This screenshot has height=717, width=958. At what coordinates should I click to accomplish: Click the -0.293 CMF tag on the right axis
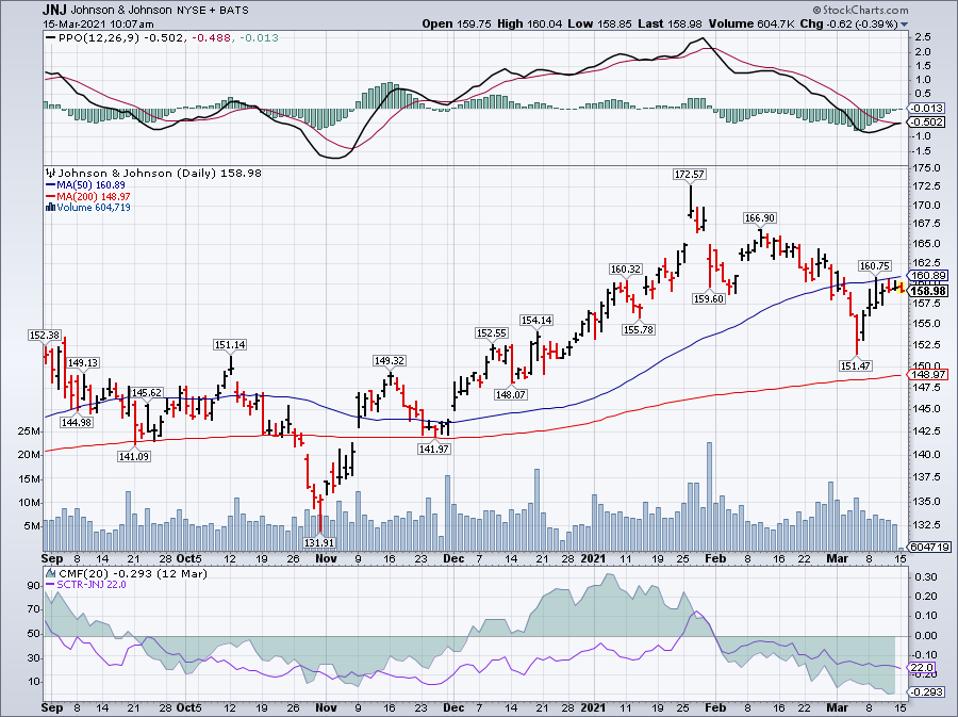click(927, 692)
